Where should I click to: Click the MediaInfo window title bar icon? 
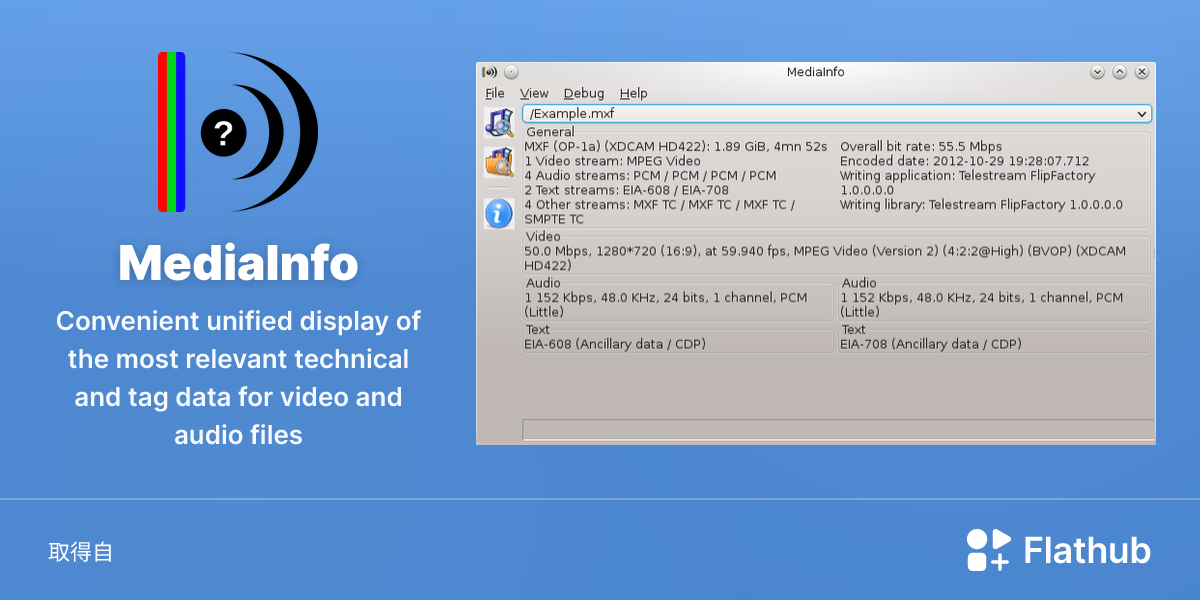pos(489,72)
